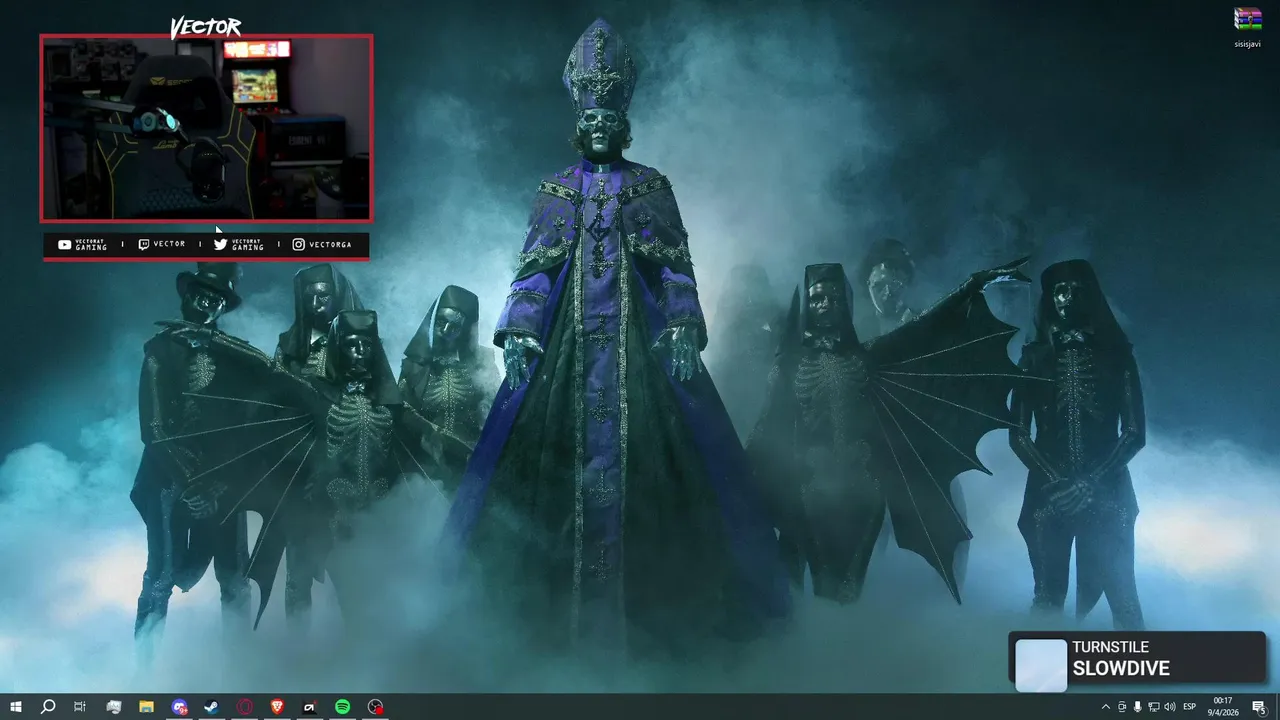The width and height of the screenshot is (1280, 720).
Task: Open network status tray icon
Action: (x=1153, y=707)
